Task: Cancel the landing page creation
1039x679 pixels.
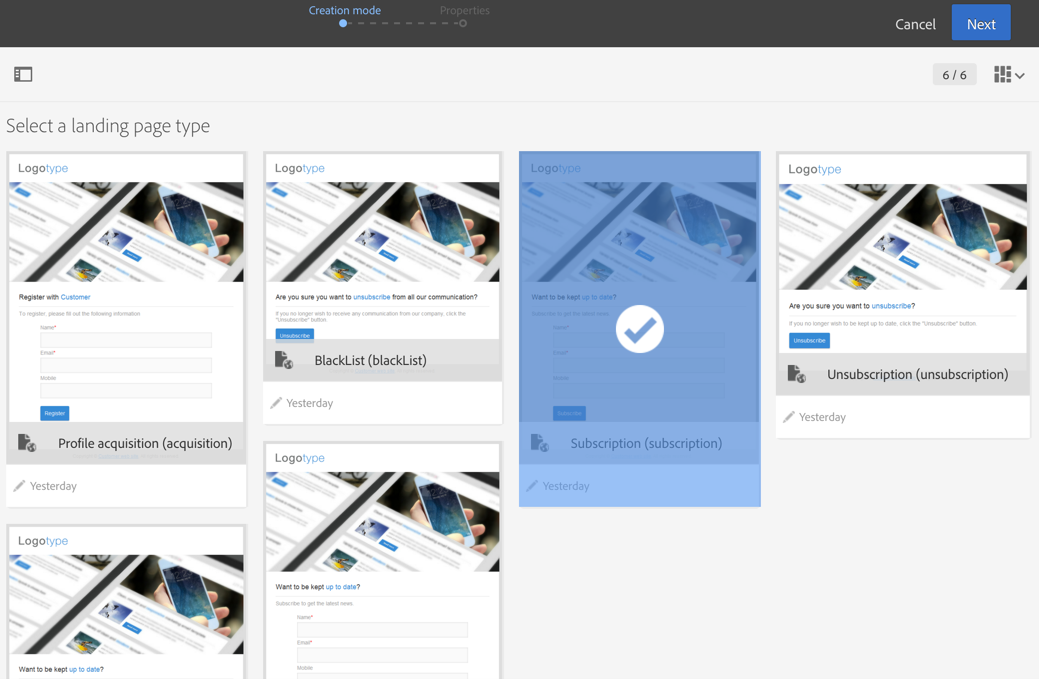Action: 915,25
